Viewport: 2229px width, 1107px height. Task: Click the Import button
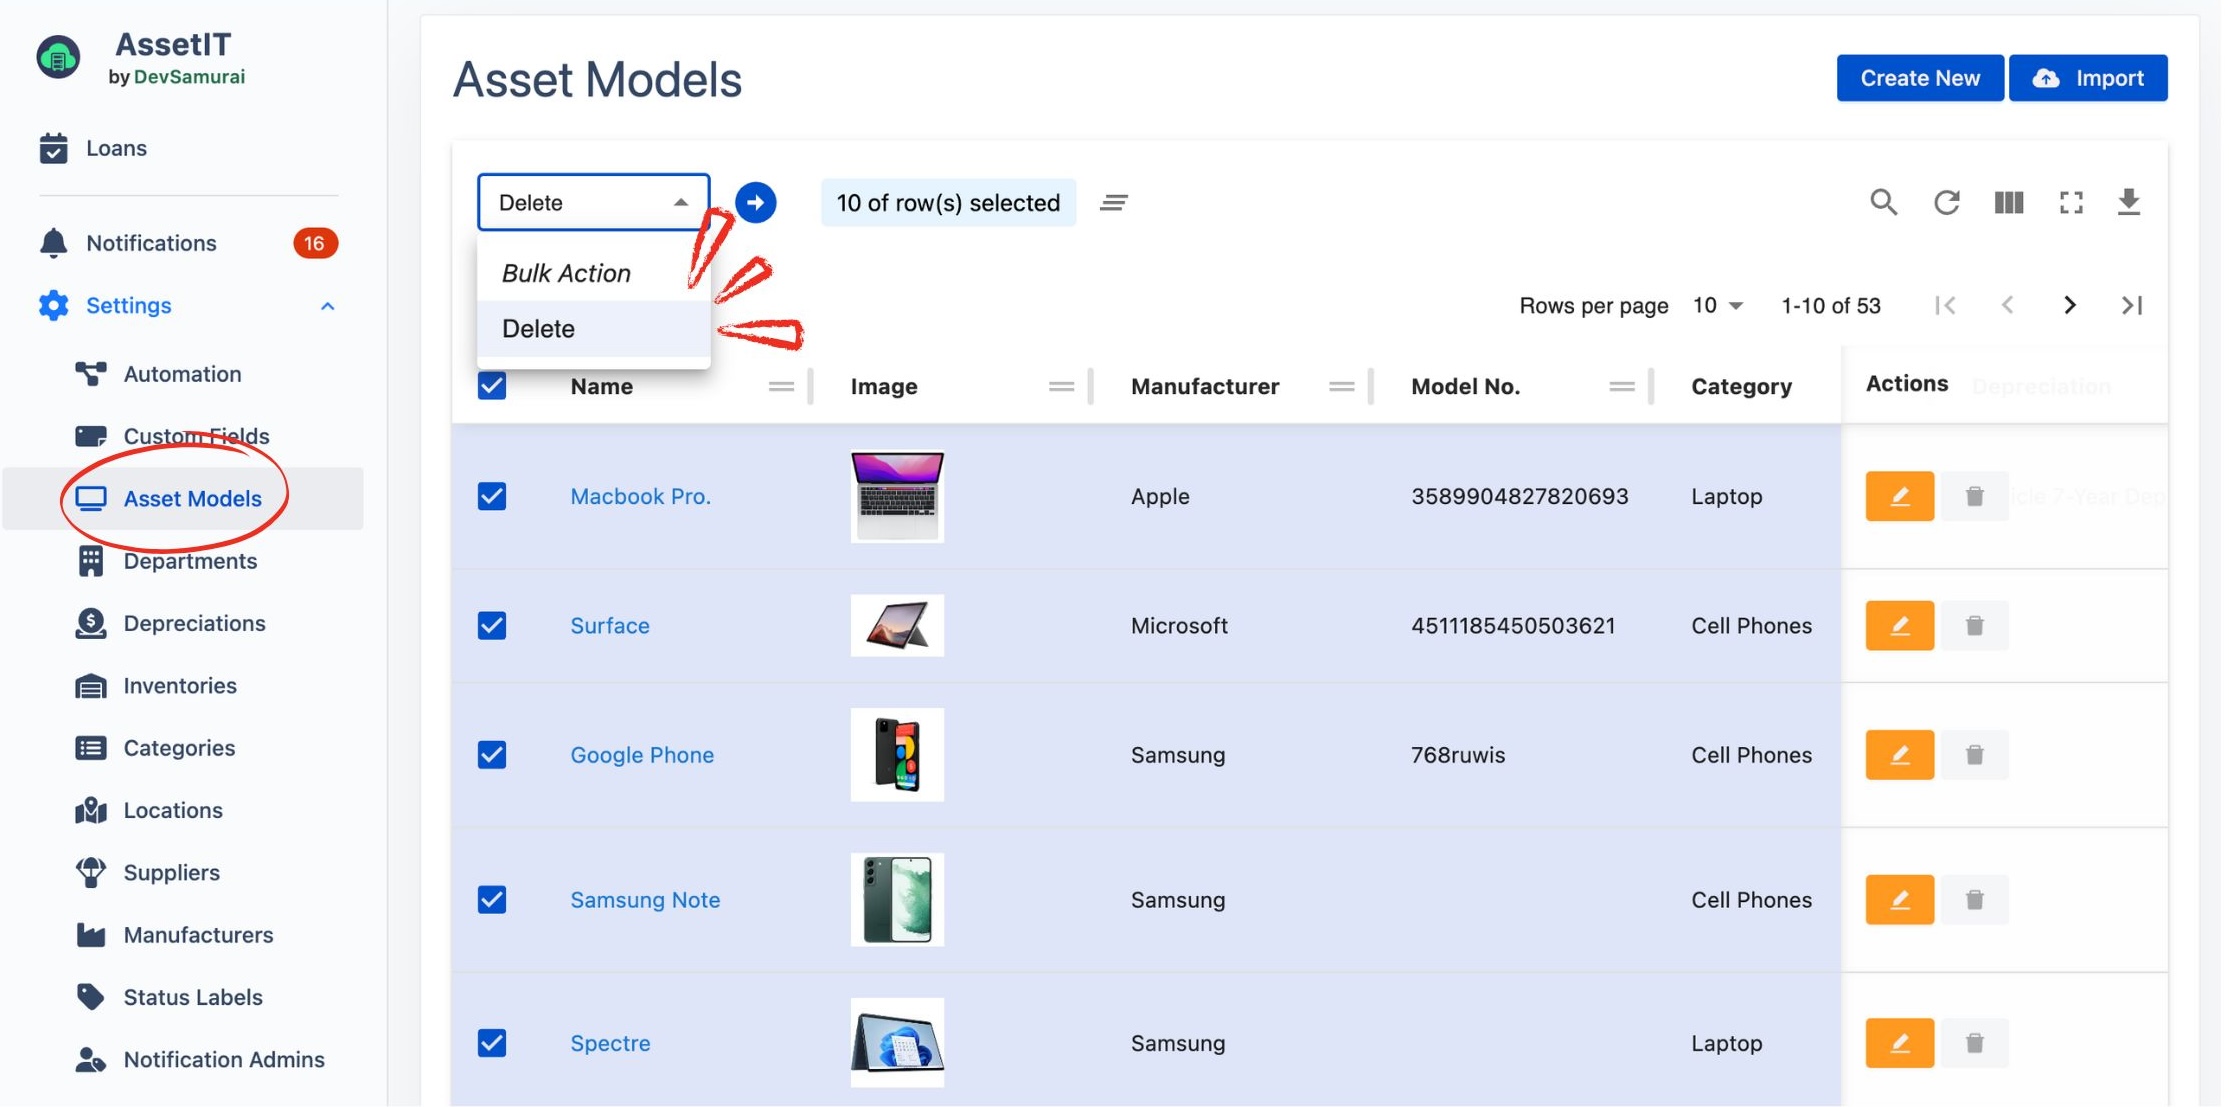click(x=2087, y=77)
